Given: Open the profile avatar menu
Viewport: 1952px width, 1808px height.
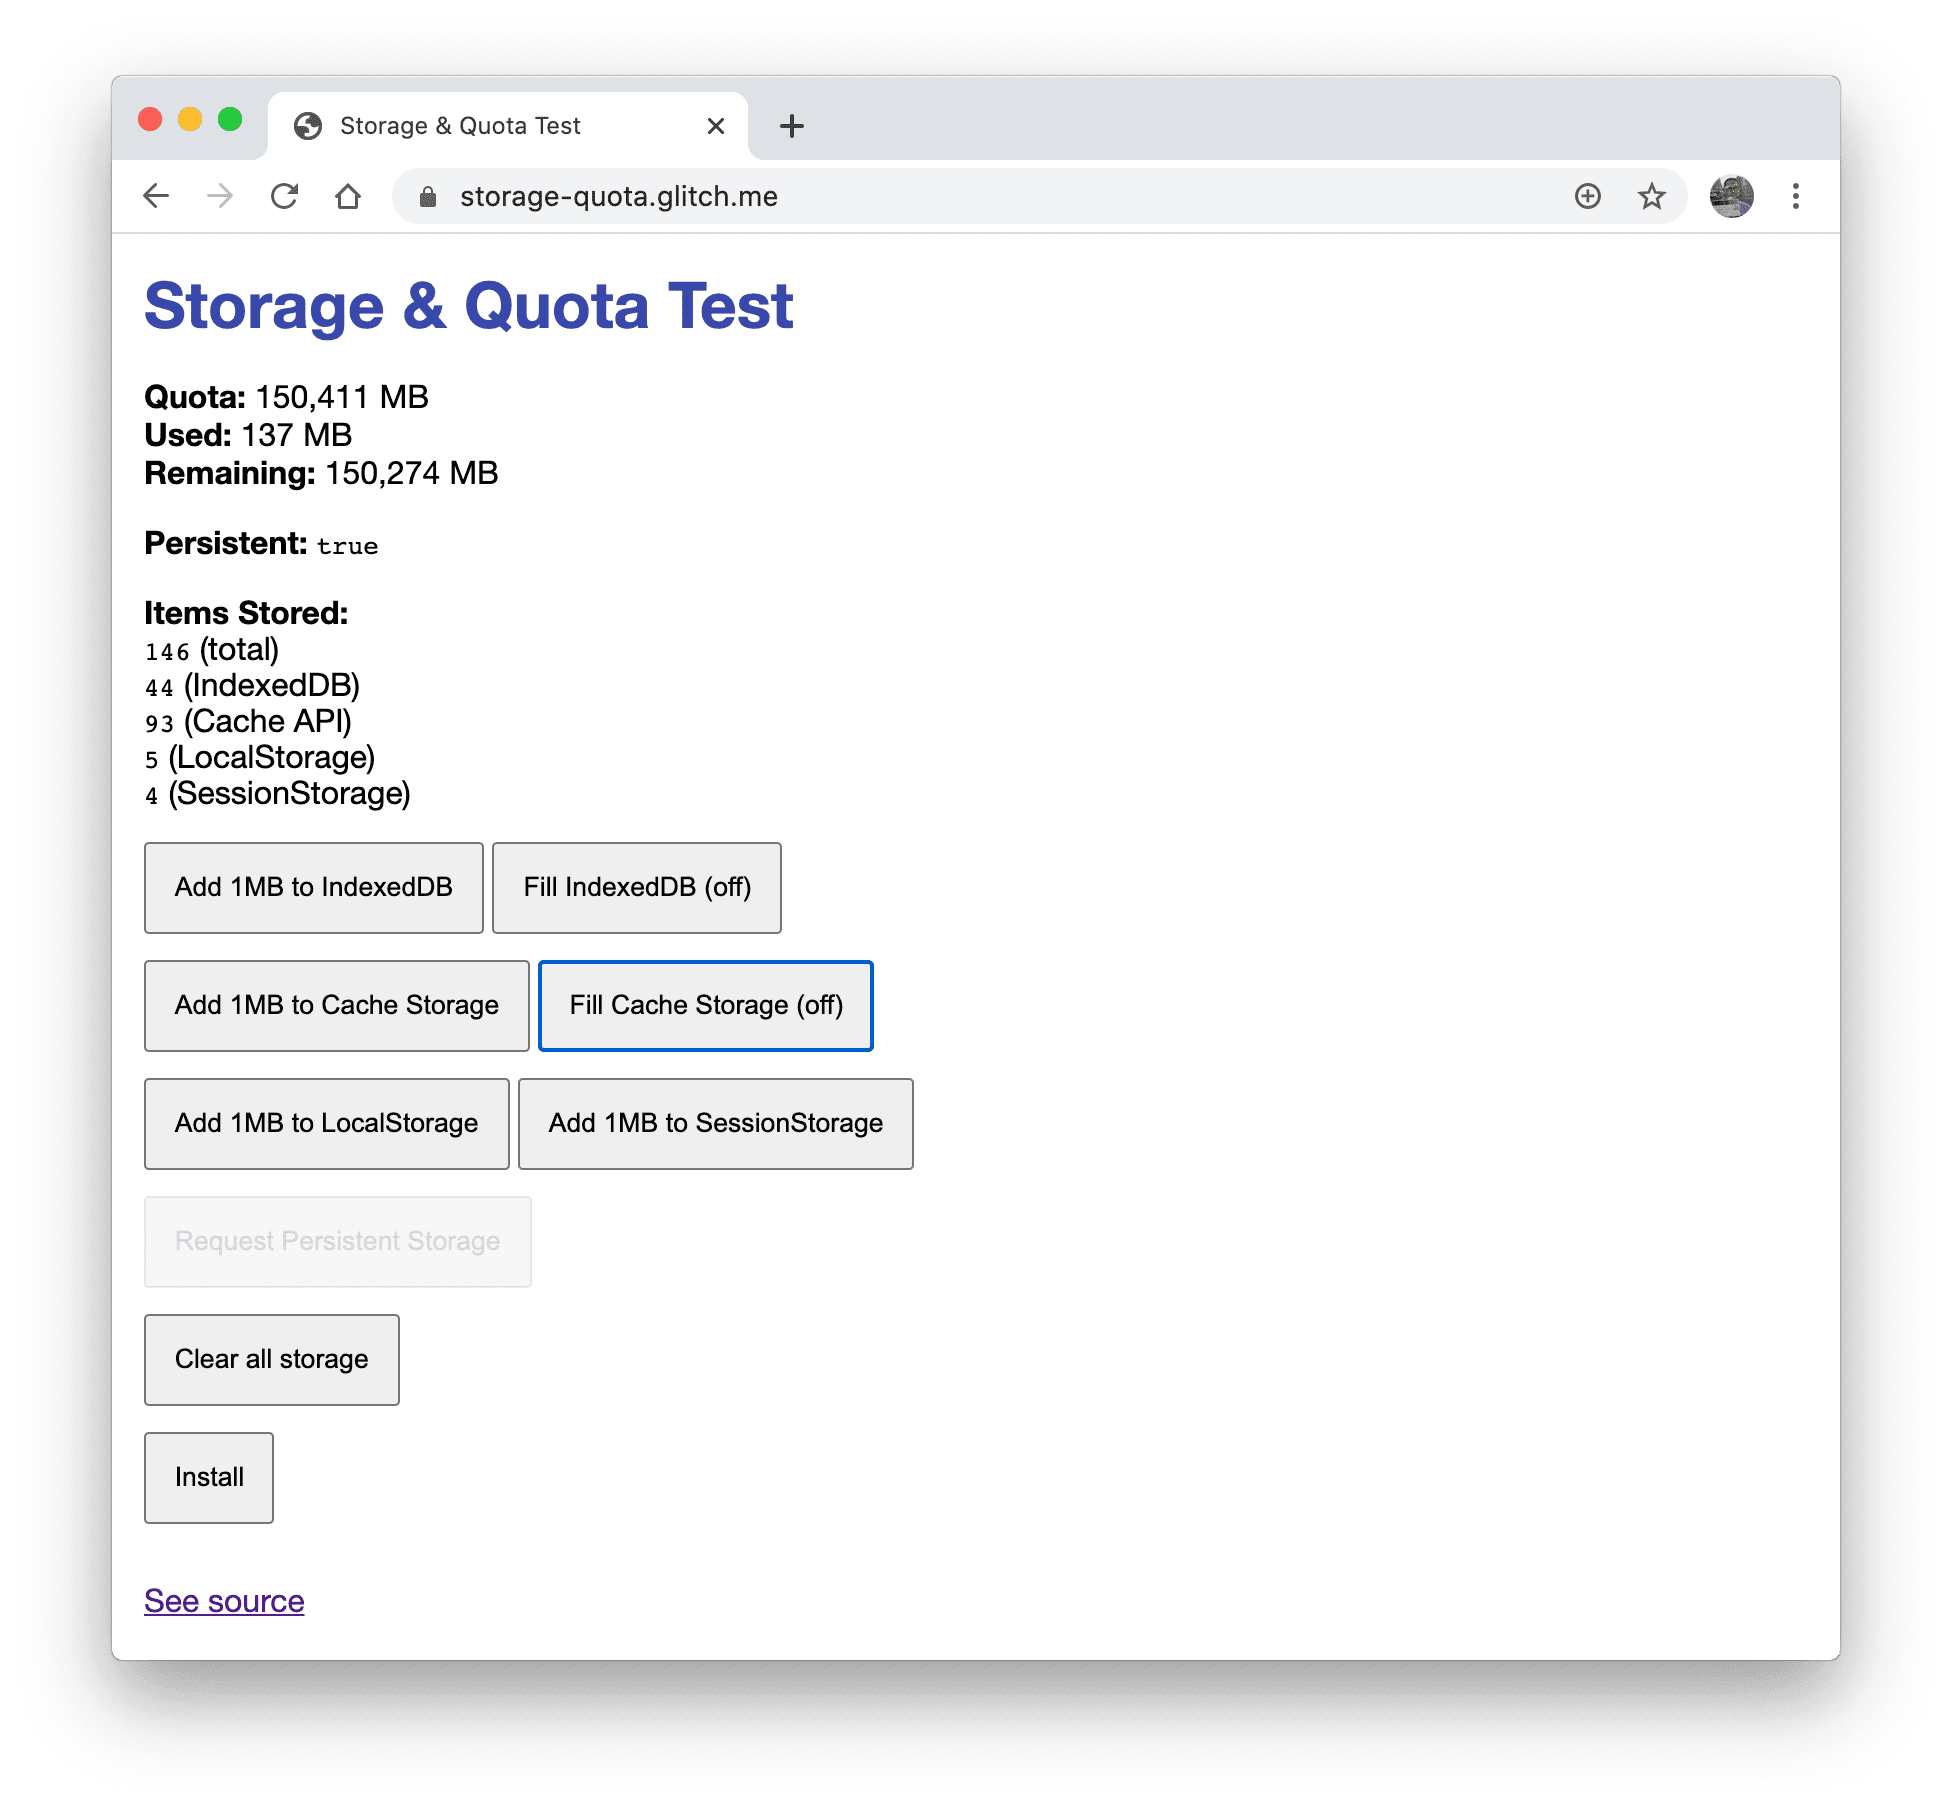Looking at the screenshot, I should pos(1731,196).
